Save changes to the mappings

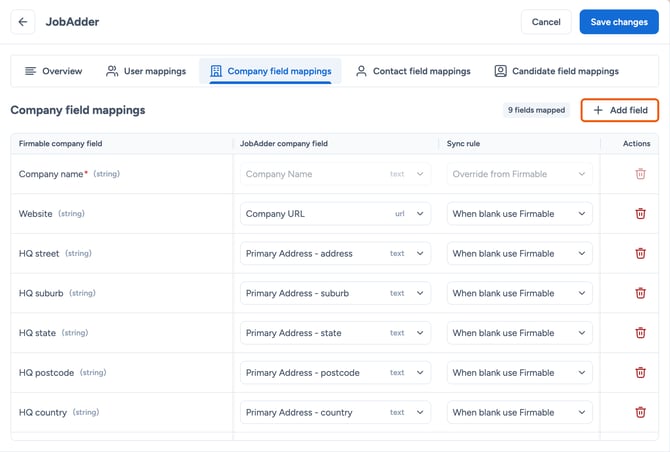(619, 22)
